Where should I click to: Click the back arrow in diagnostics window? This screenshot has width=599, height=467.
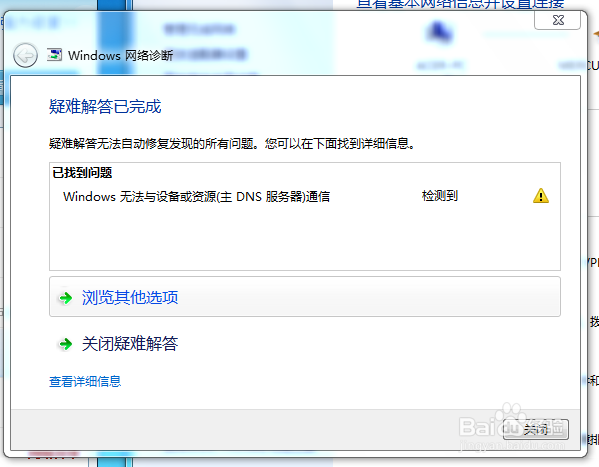pos(25,55)
